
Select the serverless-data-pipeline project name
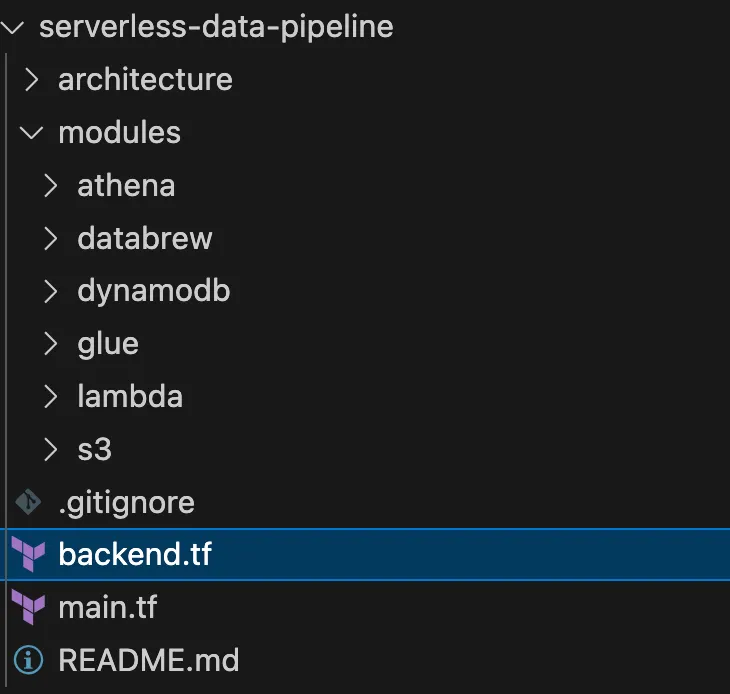216,27
